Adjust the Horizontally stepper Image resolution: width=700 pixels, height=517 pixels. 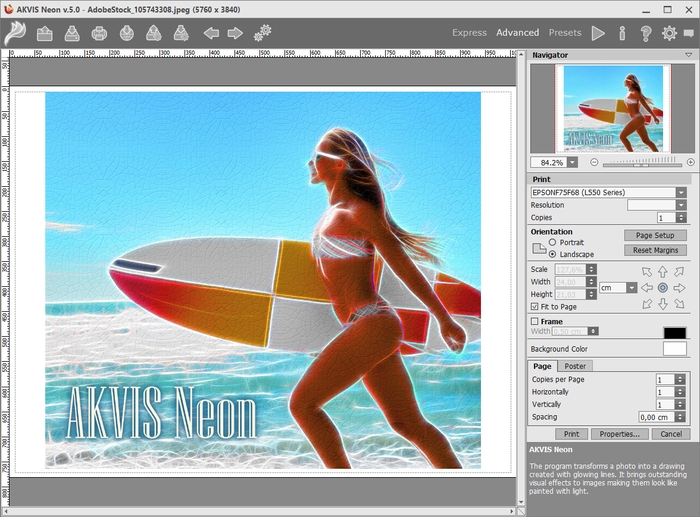pos(680,392)
